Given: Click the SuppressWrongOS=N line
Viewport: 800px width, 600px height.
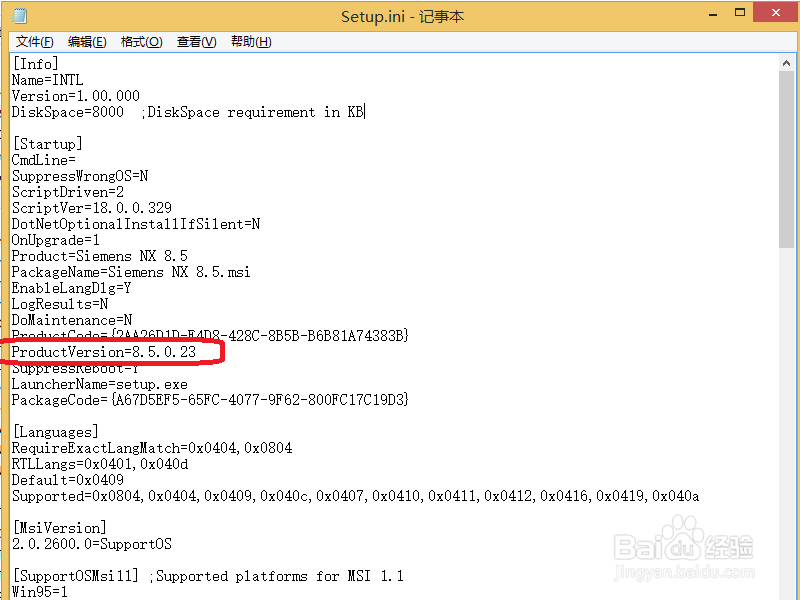Looking at the screenshot, I should pos(80,176).
